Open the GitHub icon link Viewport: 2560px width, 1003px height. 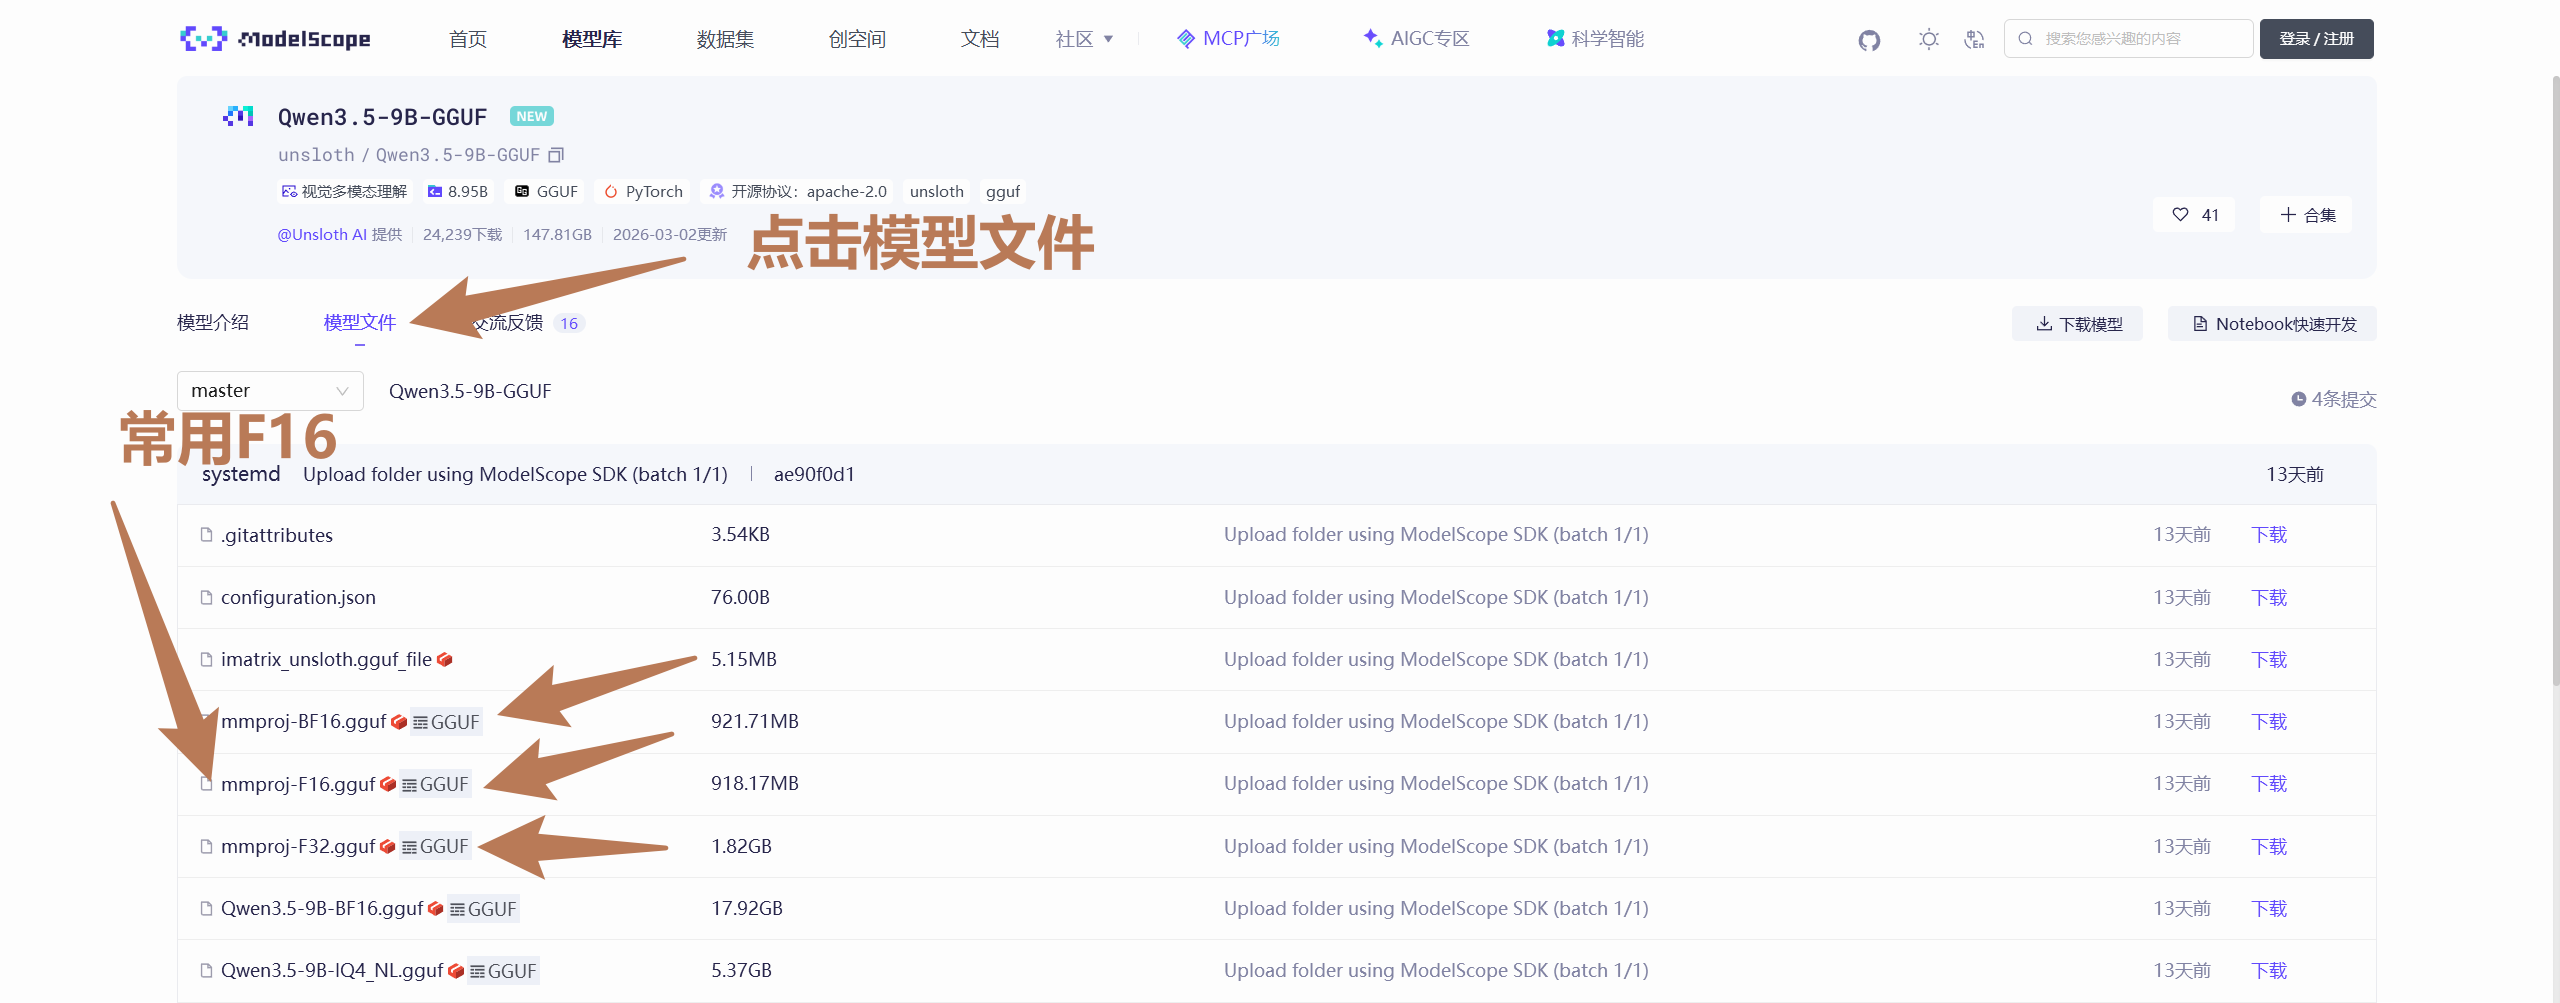[x=1869, y=40]
